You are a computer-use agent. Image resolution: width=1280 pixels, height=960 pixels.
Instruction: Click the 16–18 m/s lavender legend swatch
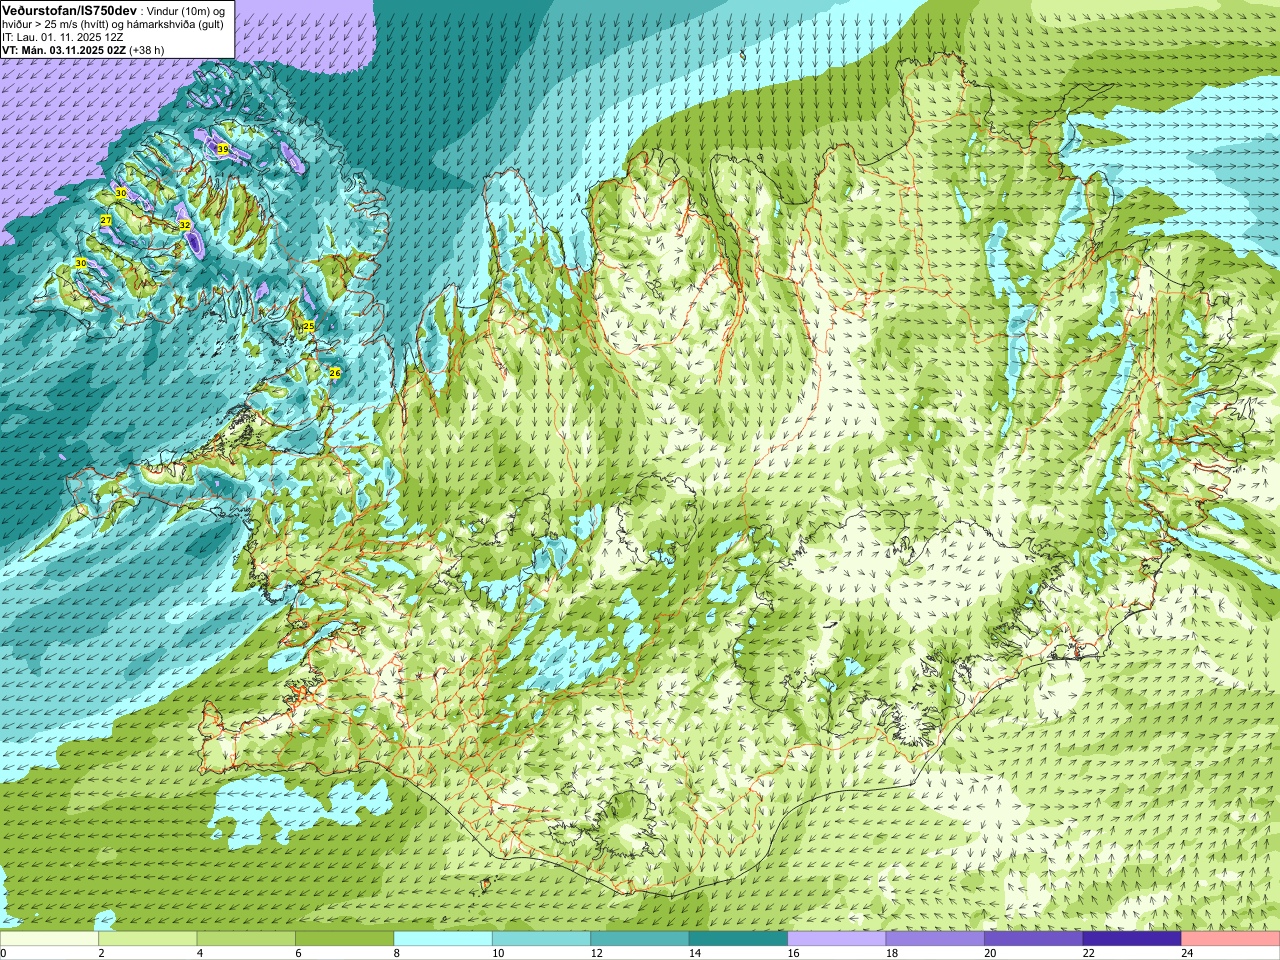coord(836,939)
